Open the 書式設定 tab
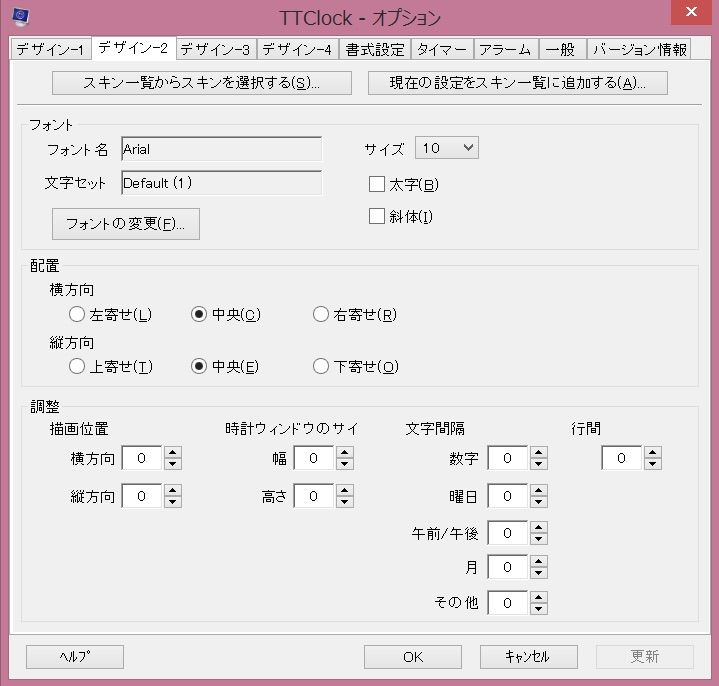 [375, 49]
